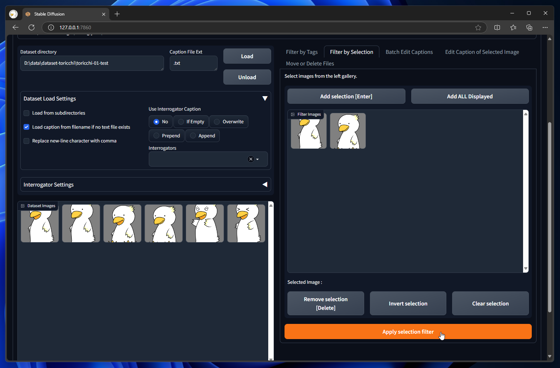Click Add selection [Enter] button

pos(346,96)
